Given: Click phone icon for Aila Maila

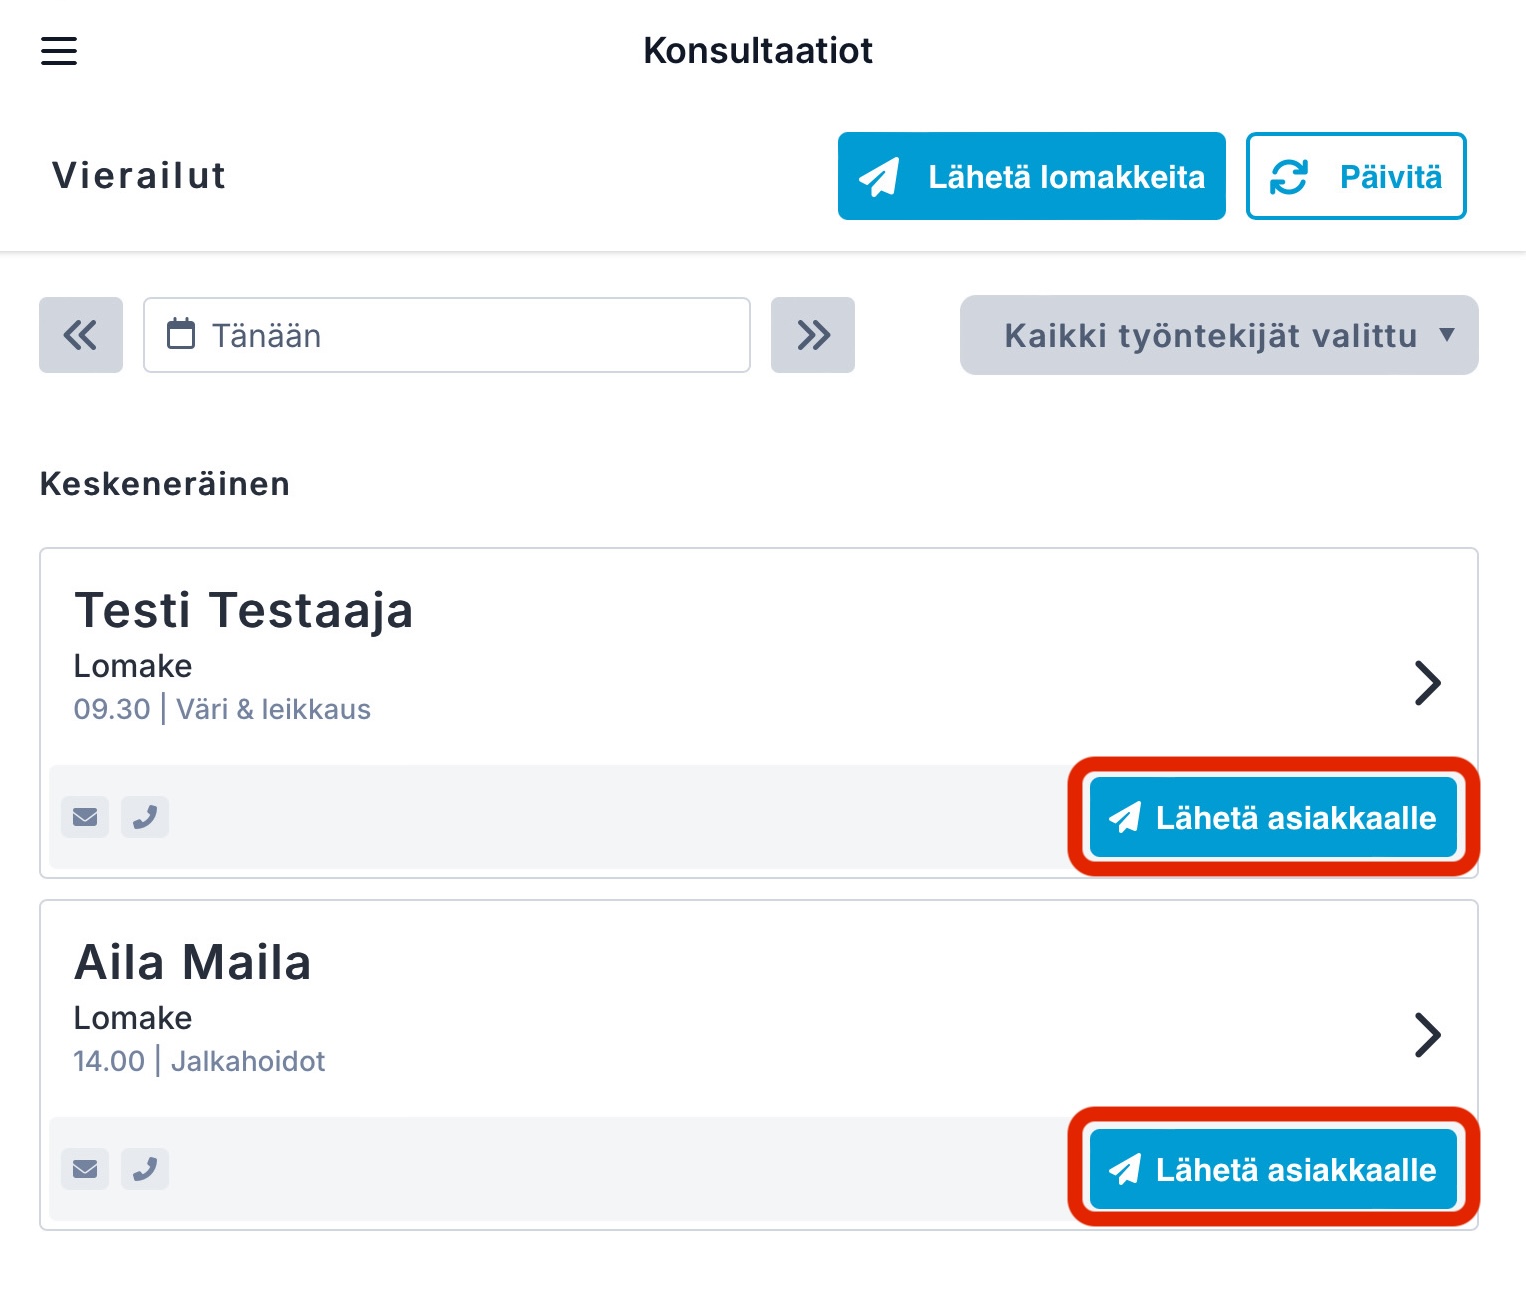Looking at the screenshot, I should pyautogui.click(x=145, y=1169).
